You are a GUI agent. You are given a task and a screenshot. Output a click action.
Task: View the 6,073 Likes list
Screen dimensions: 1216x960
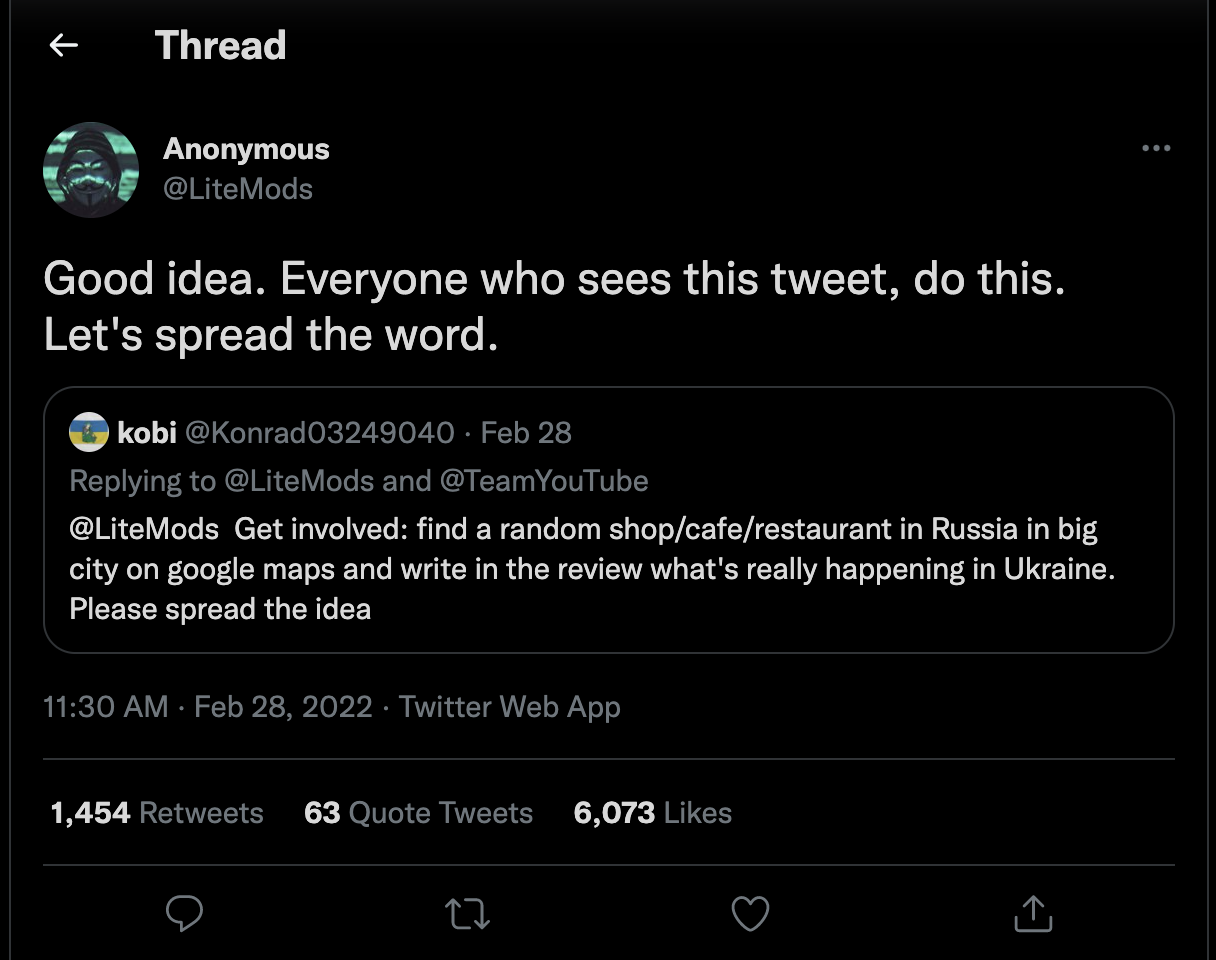[652, 813]
